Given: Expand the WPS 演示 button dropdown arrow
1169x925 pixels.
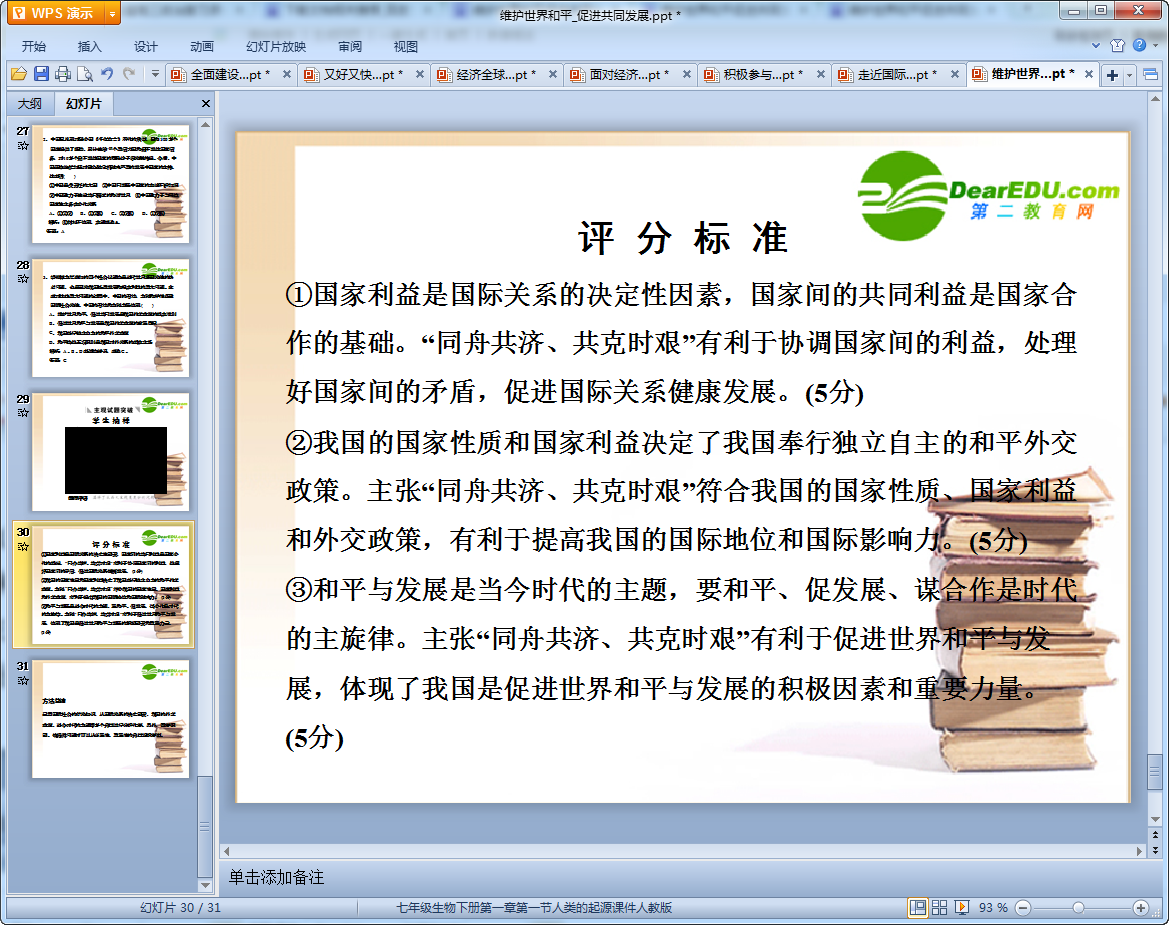Looking at the screenshot, I should [113, 13].
